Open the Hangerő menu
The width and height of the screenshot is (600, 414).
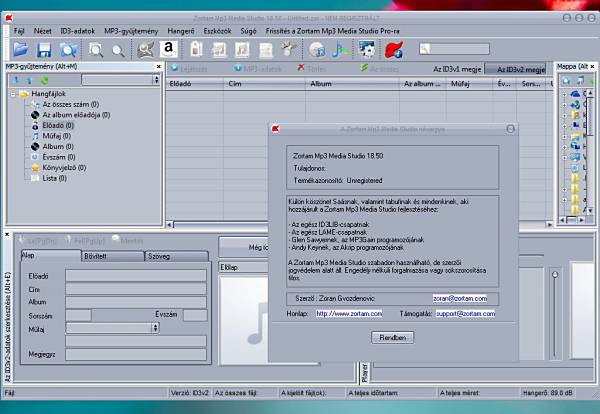[x=181, y=31]
